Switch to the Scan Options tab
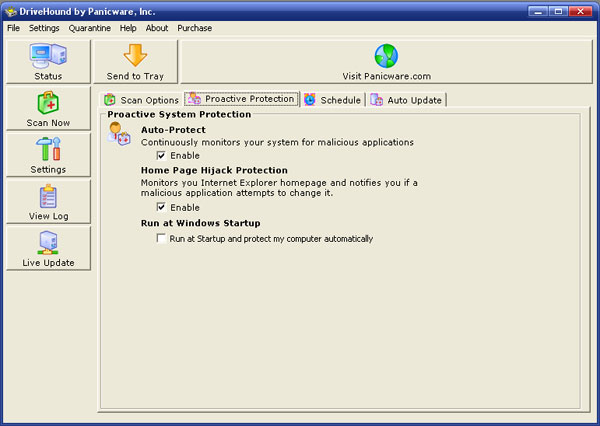Screen dimensions: 600x426 coord(141,100)
